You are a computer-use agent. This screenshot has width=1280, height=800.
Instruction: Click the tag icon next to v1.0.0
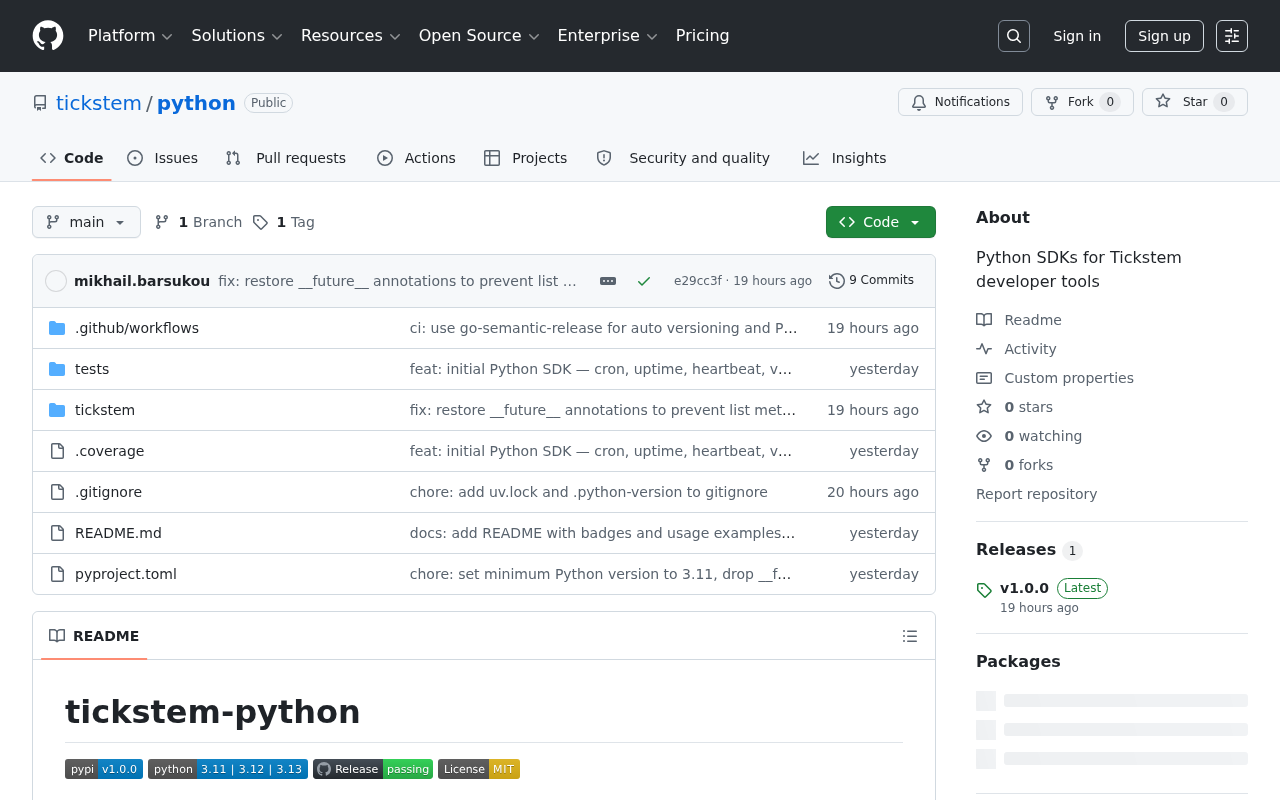tap(984, 590)
